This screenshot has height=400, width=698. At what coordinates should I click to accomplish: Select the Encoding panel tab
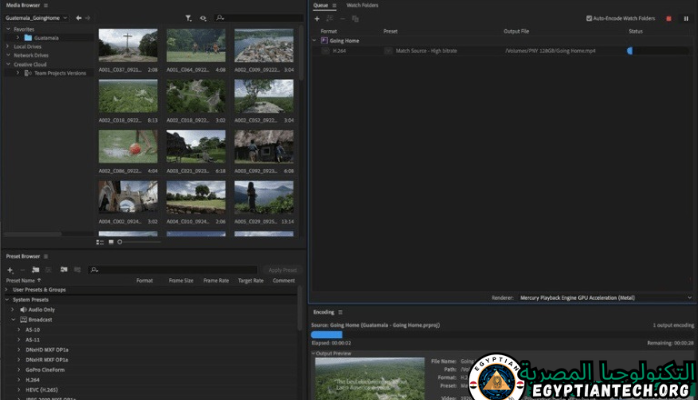coord(324,312)
